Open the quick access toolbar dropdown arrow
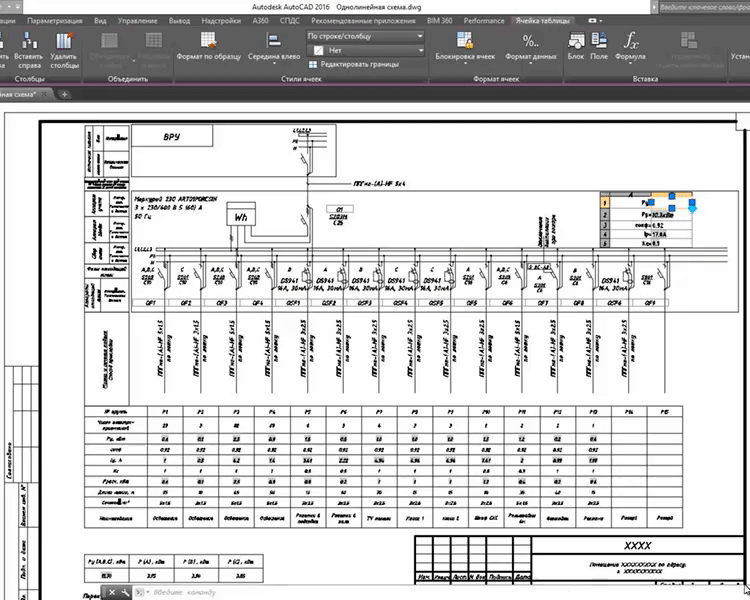Image resolution: width=750 pixels, height=600 pixels. tap(18, 7)
